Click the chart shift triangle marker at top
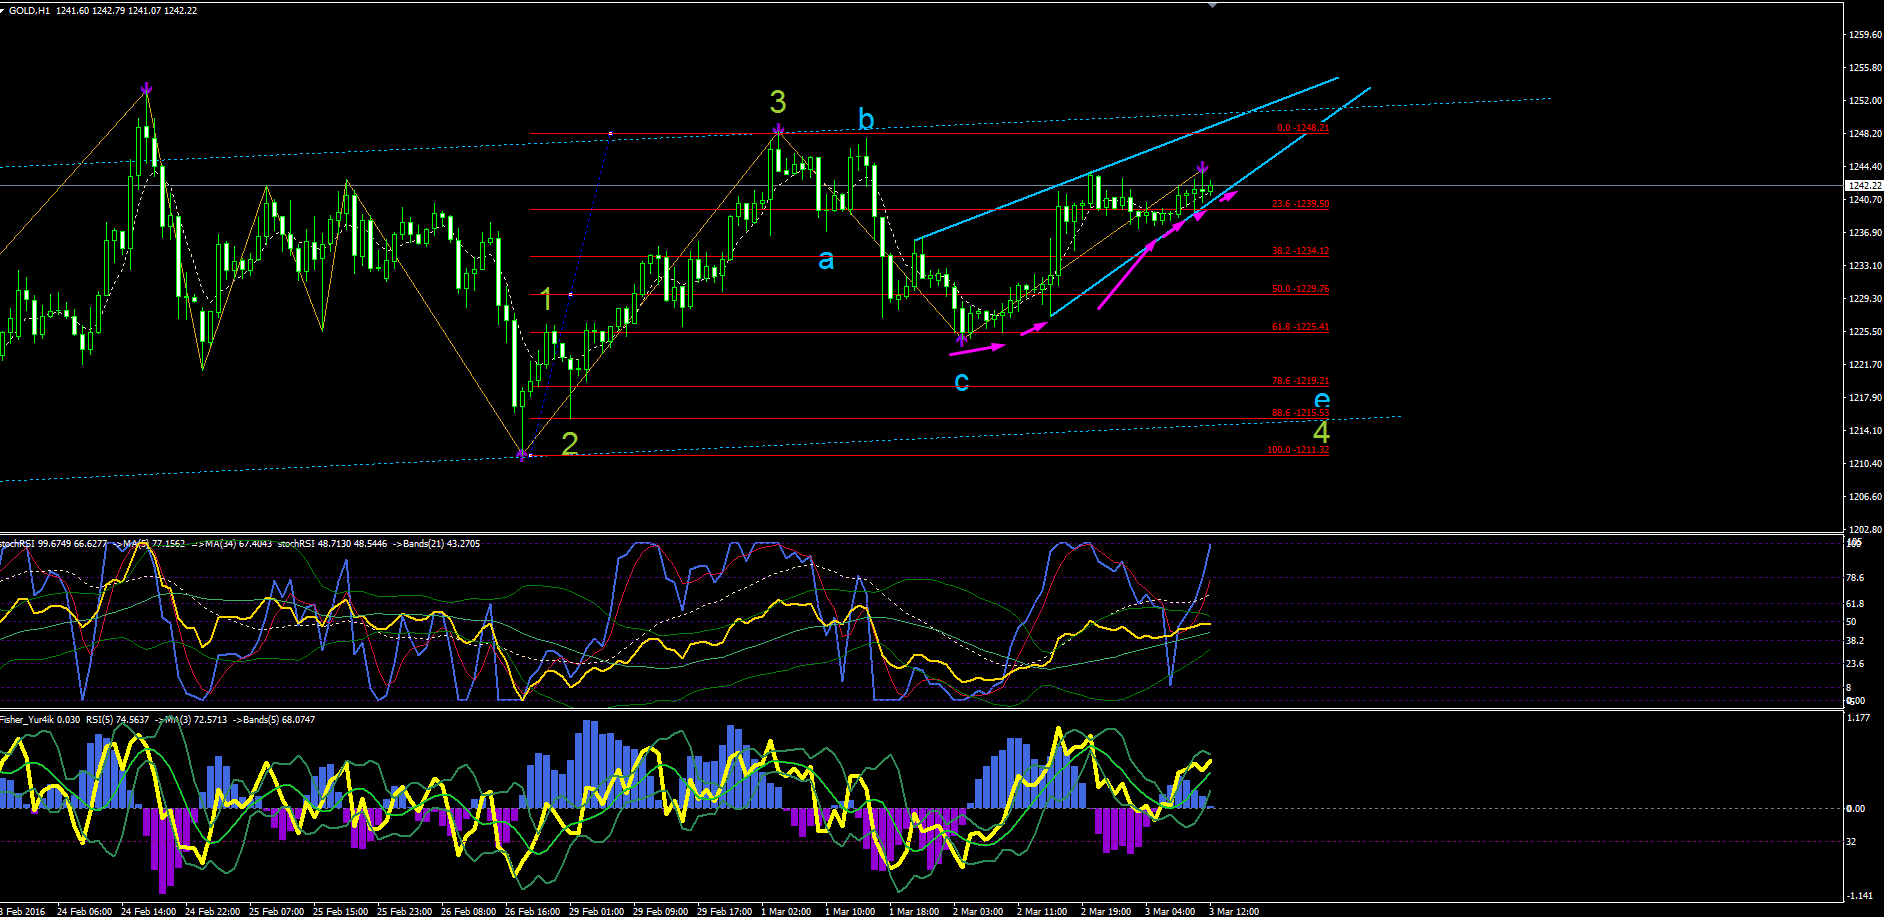This screenshot has width=1884, height=917. 1212,5
